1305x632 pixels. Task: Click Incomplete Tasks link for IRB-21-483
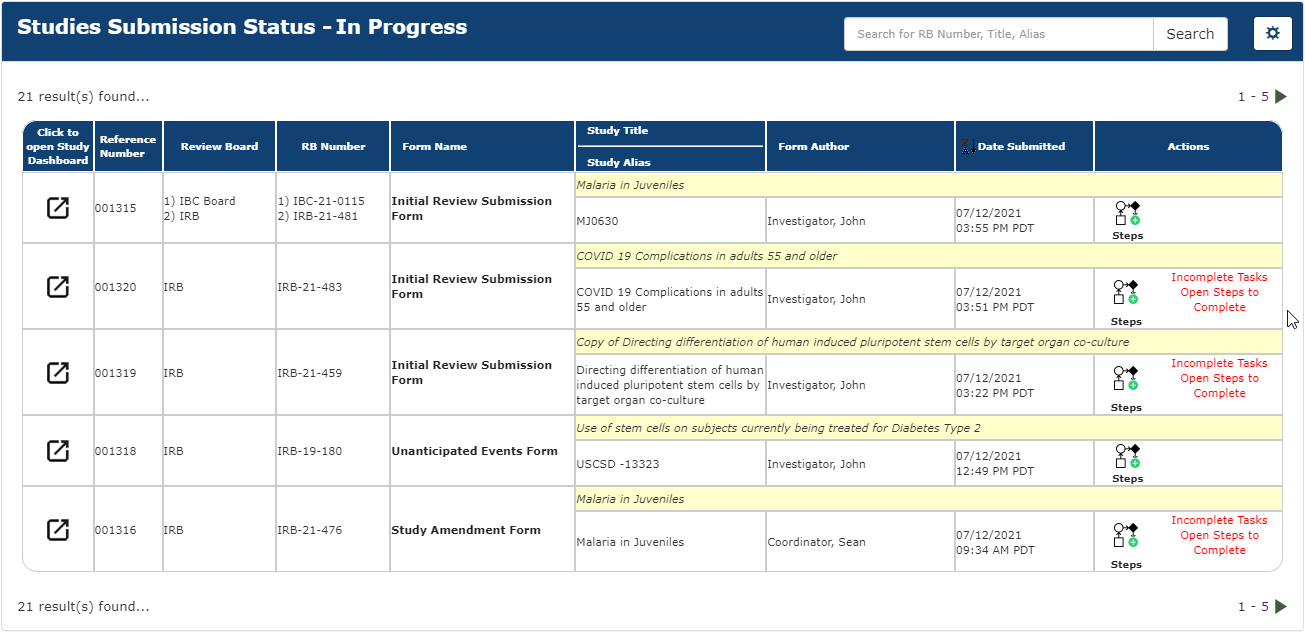[x=1219, y=292]
